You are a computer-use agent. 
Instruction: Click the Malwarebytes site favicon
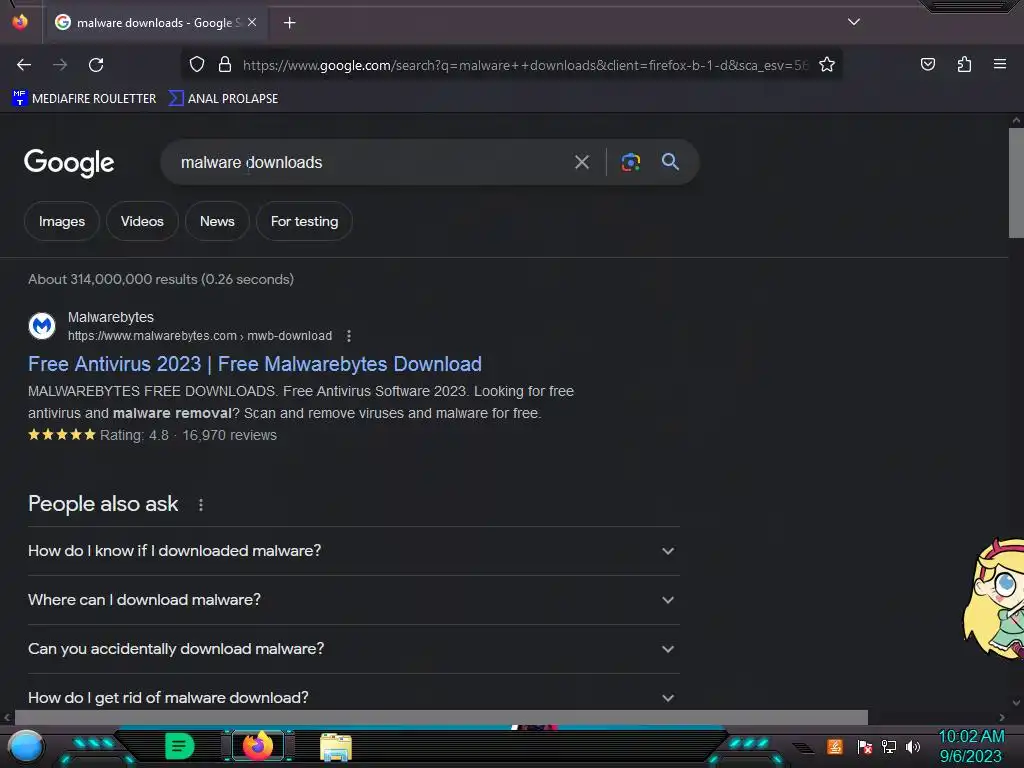[42, 326]
